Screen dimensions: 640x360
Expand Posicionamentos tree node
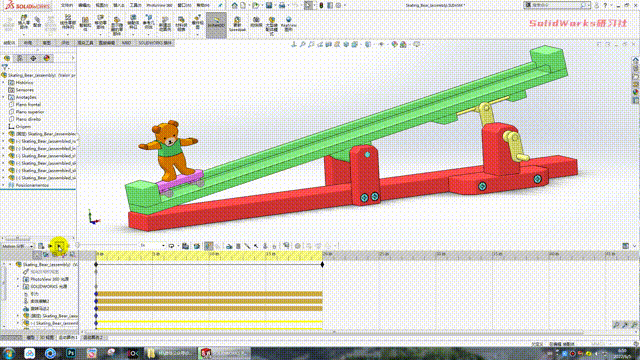[4, 185]
